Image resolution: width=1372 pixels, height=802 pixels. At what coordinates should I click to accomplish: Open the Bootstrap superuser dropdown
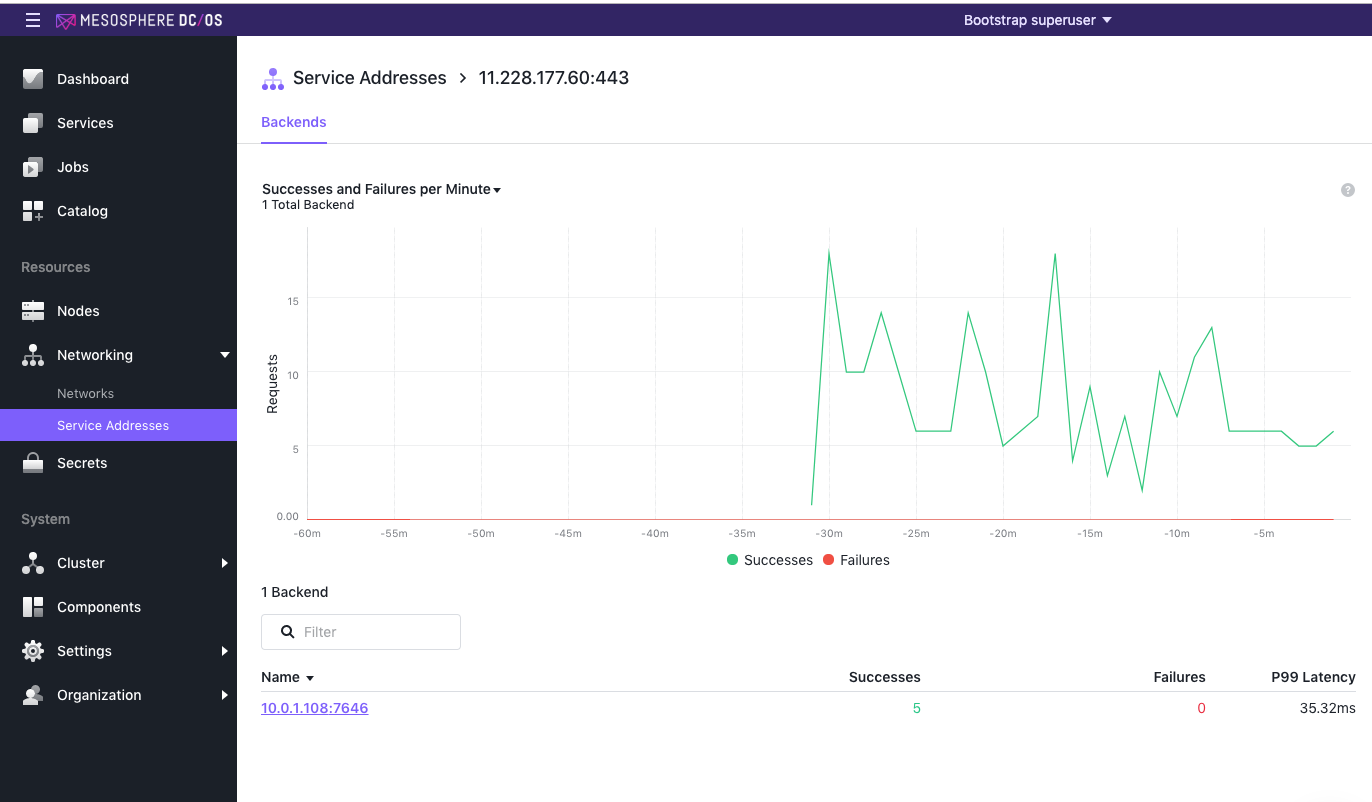tap(1037, 20)
